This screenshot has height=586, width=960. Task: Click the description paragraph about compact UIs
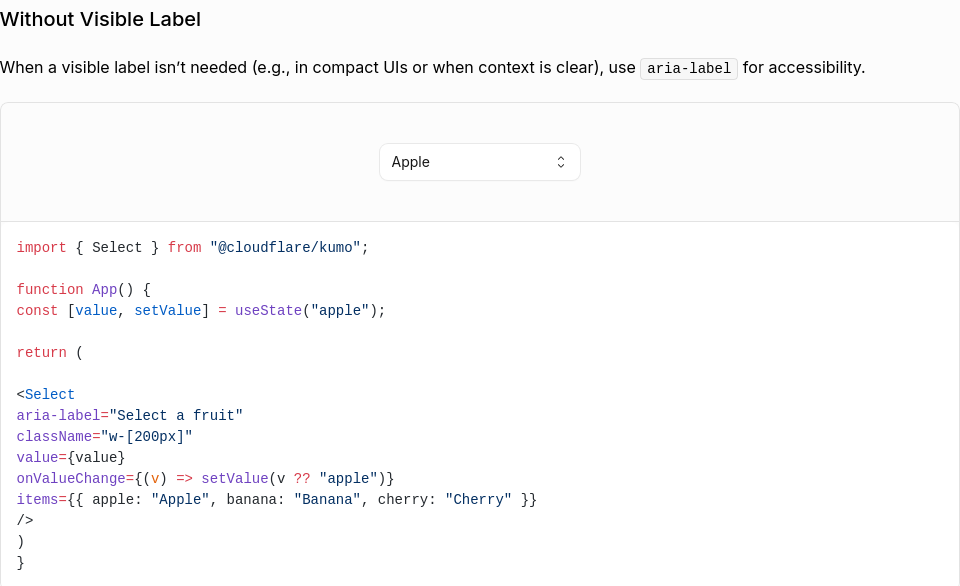pos(432,67)
